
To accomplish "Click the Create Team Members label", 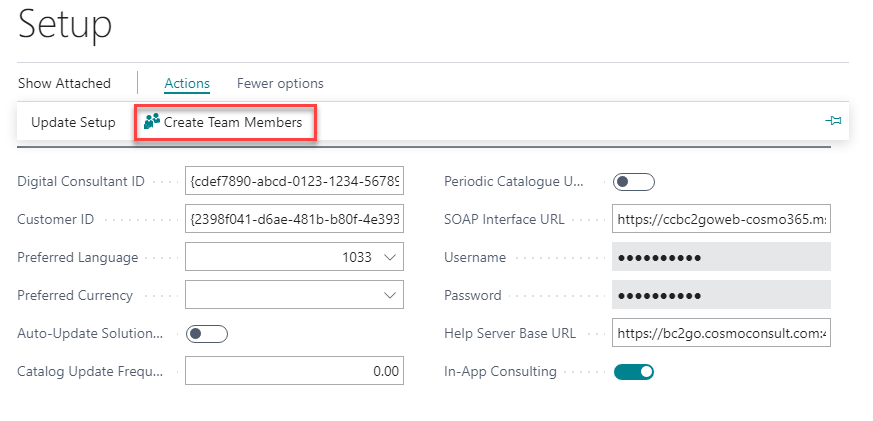I will [232, 122].
